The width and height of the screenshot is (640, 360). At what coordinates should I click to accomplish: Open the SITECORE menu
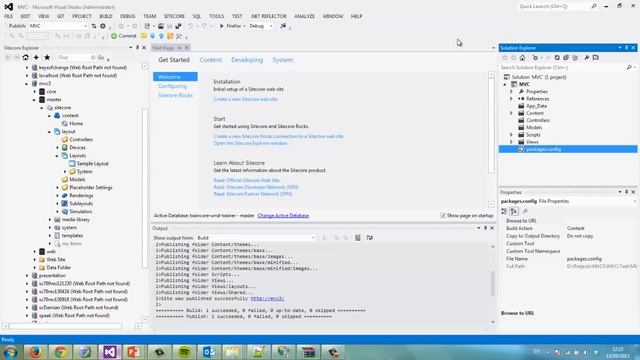click(174, 16)
